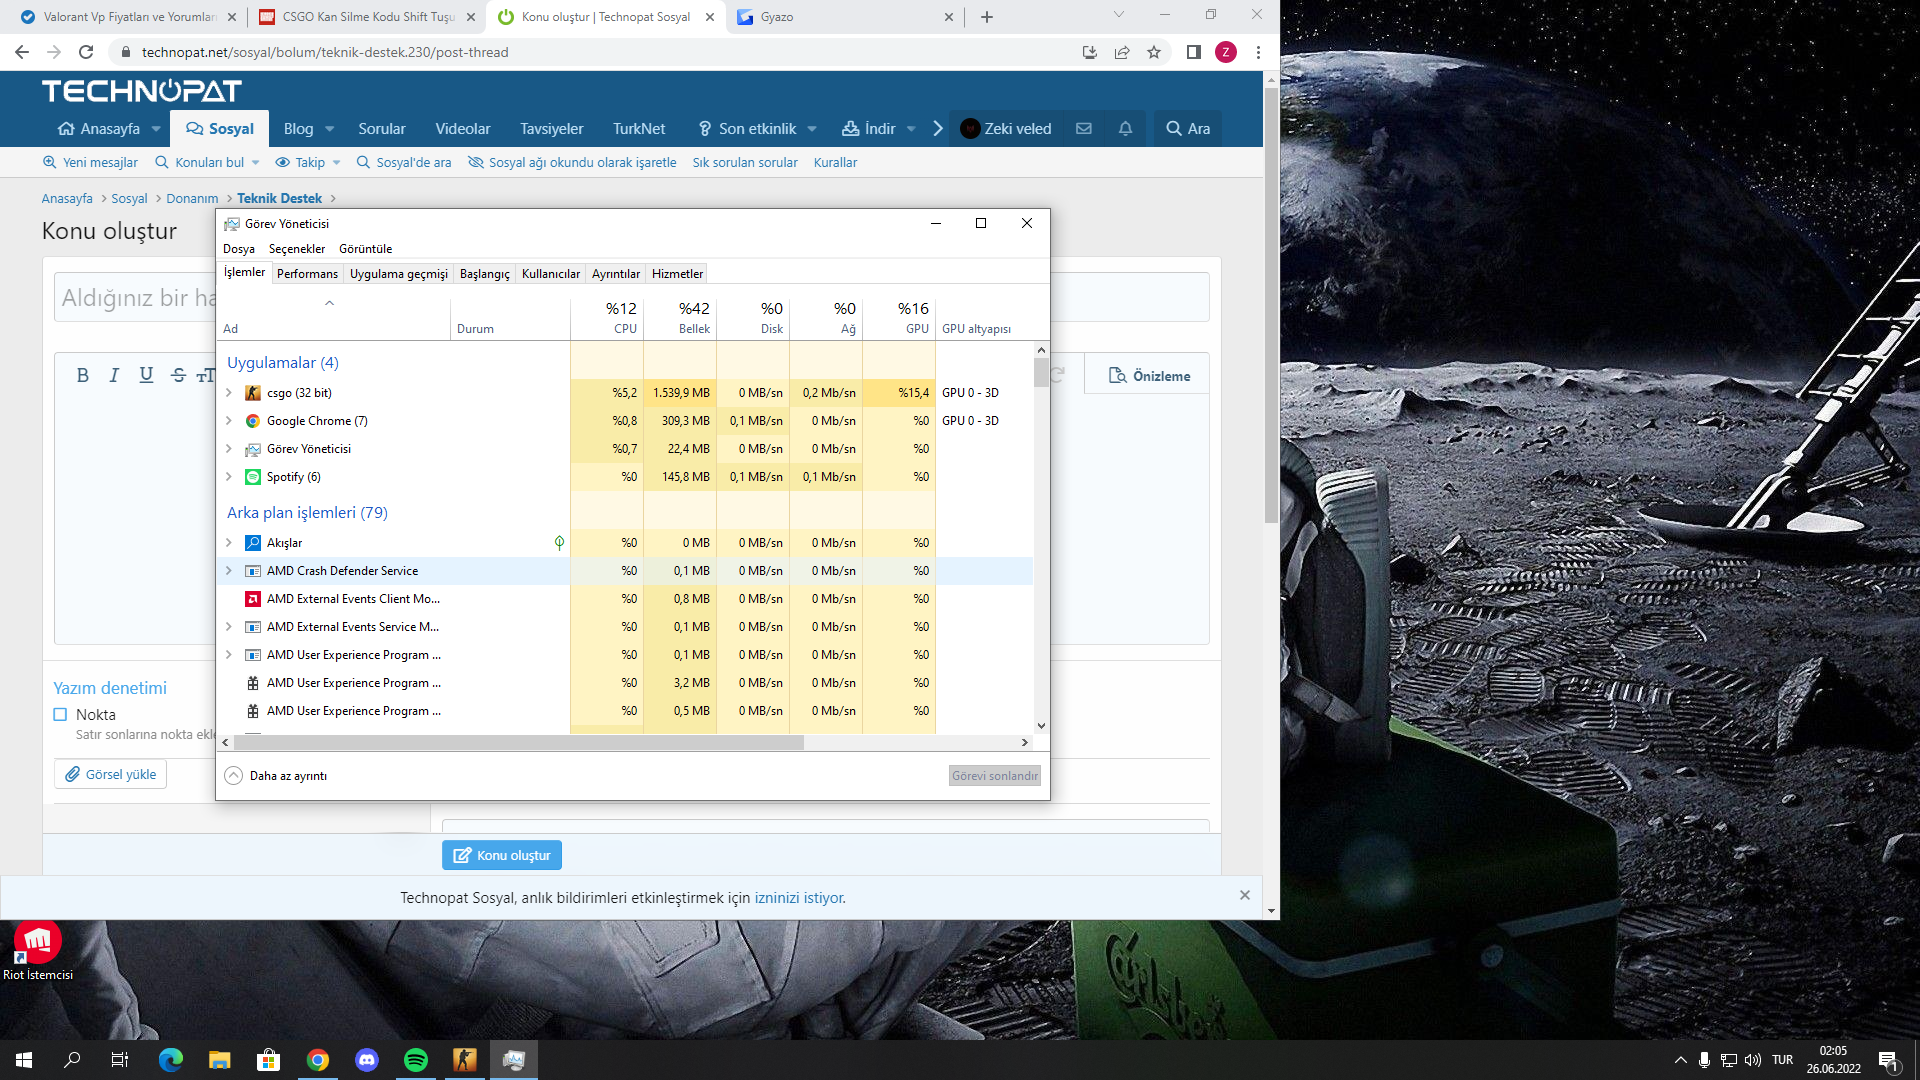This screenshot has height=1080, width=1920.
Task: Switch to the Performans tab
Action: pyautogui.click(x=307, y=273)
